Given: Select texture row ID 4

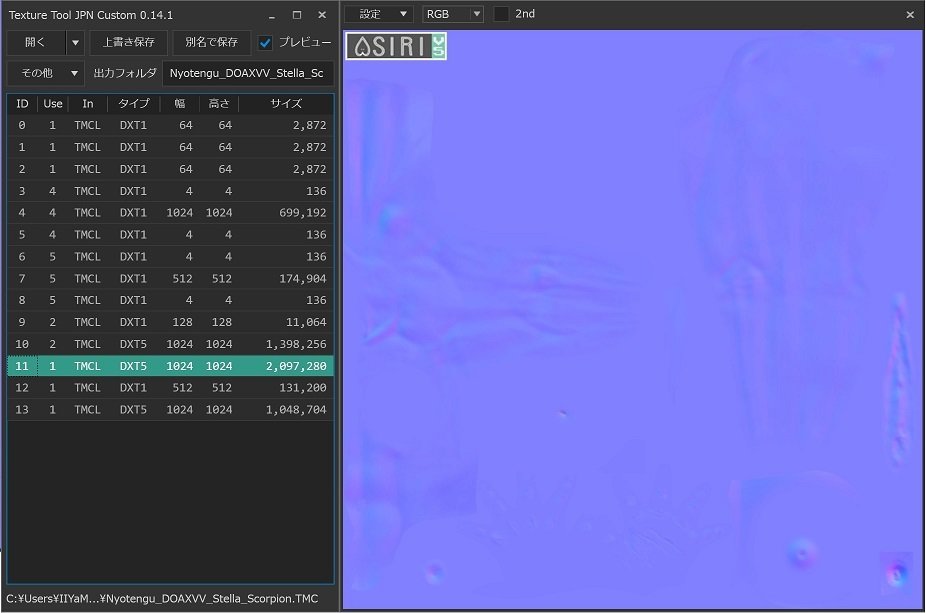Looking at the screenshot, I should pyautogui.click(x=170, y=213).
